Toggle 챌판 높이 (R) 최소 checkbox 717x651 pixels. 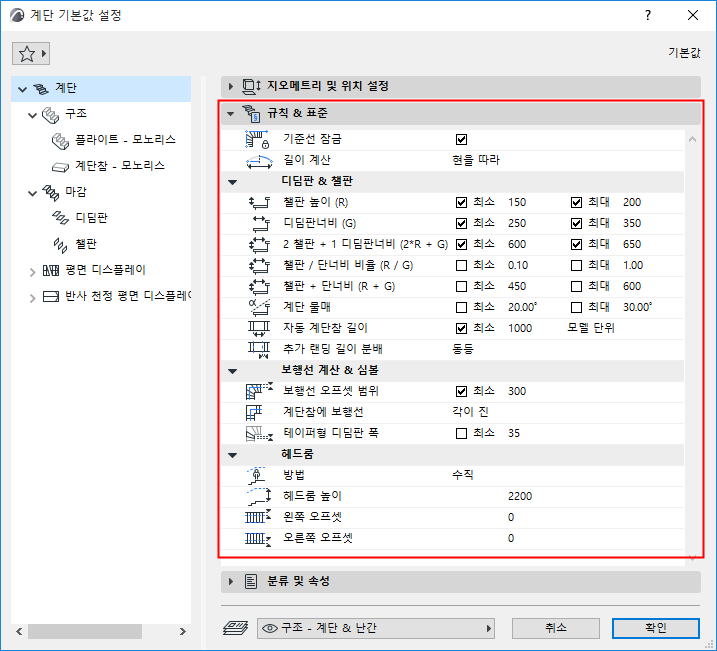[461, 203]
